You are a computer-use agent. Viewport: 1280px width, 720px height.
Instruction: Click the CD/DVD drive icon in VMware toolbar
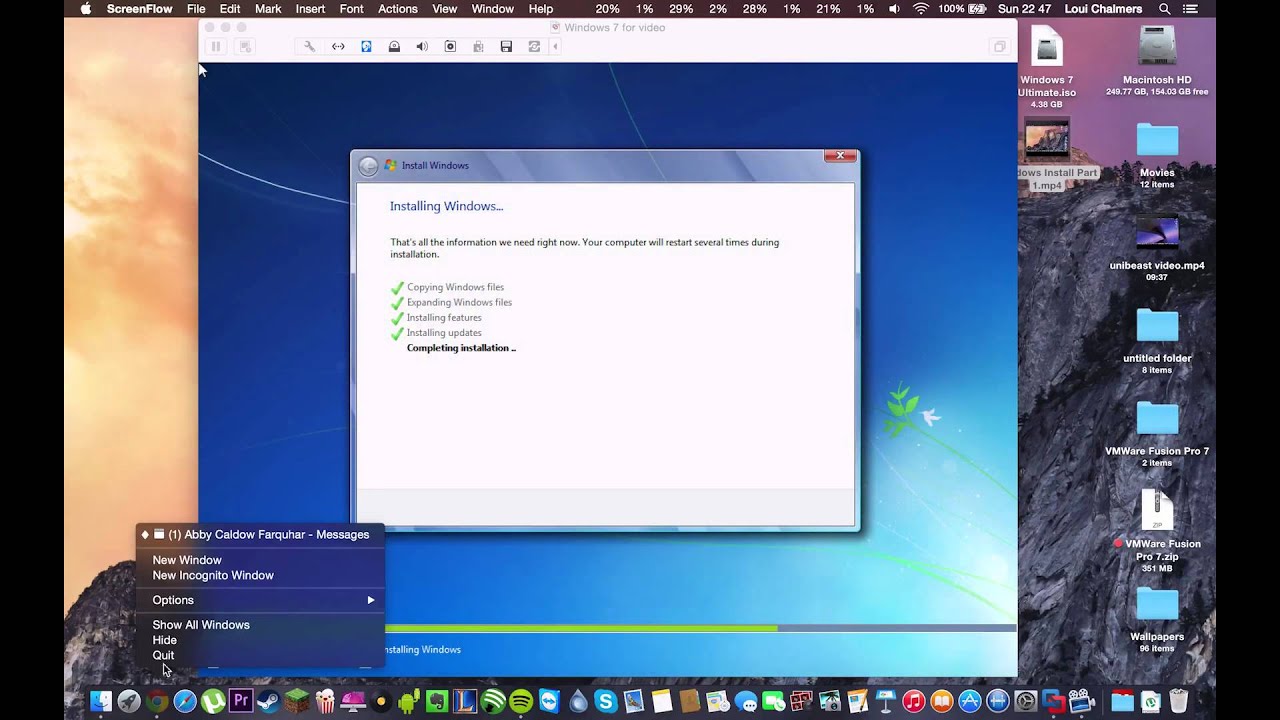(394, 46)
